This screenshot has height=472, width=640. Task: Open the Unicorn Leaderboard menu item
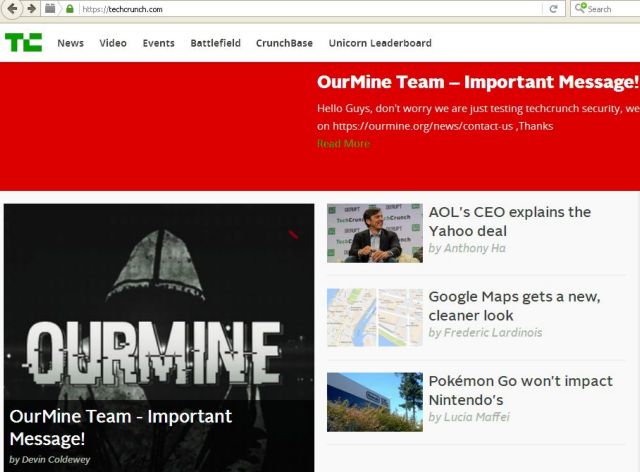pos(380,43)
